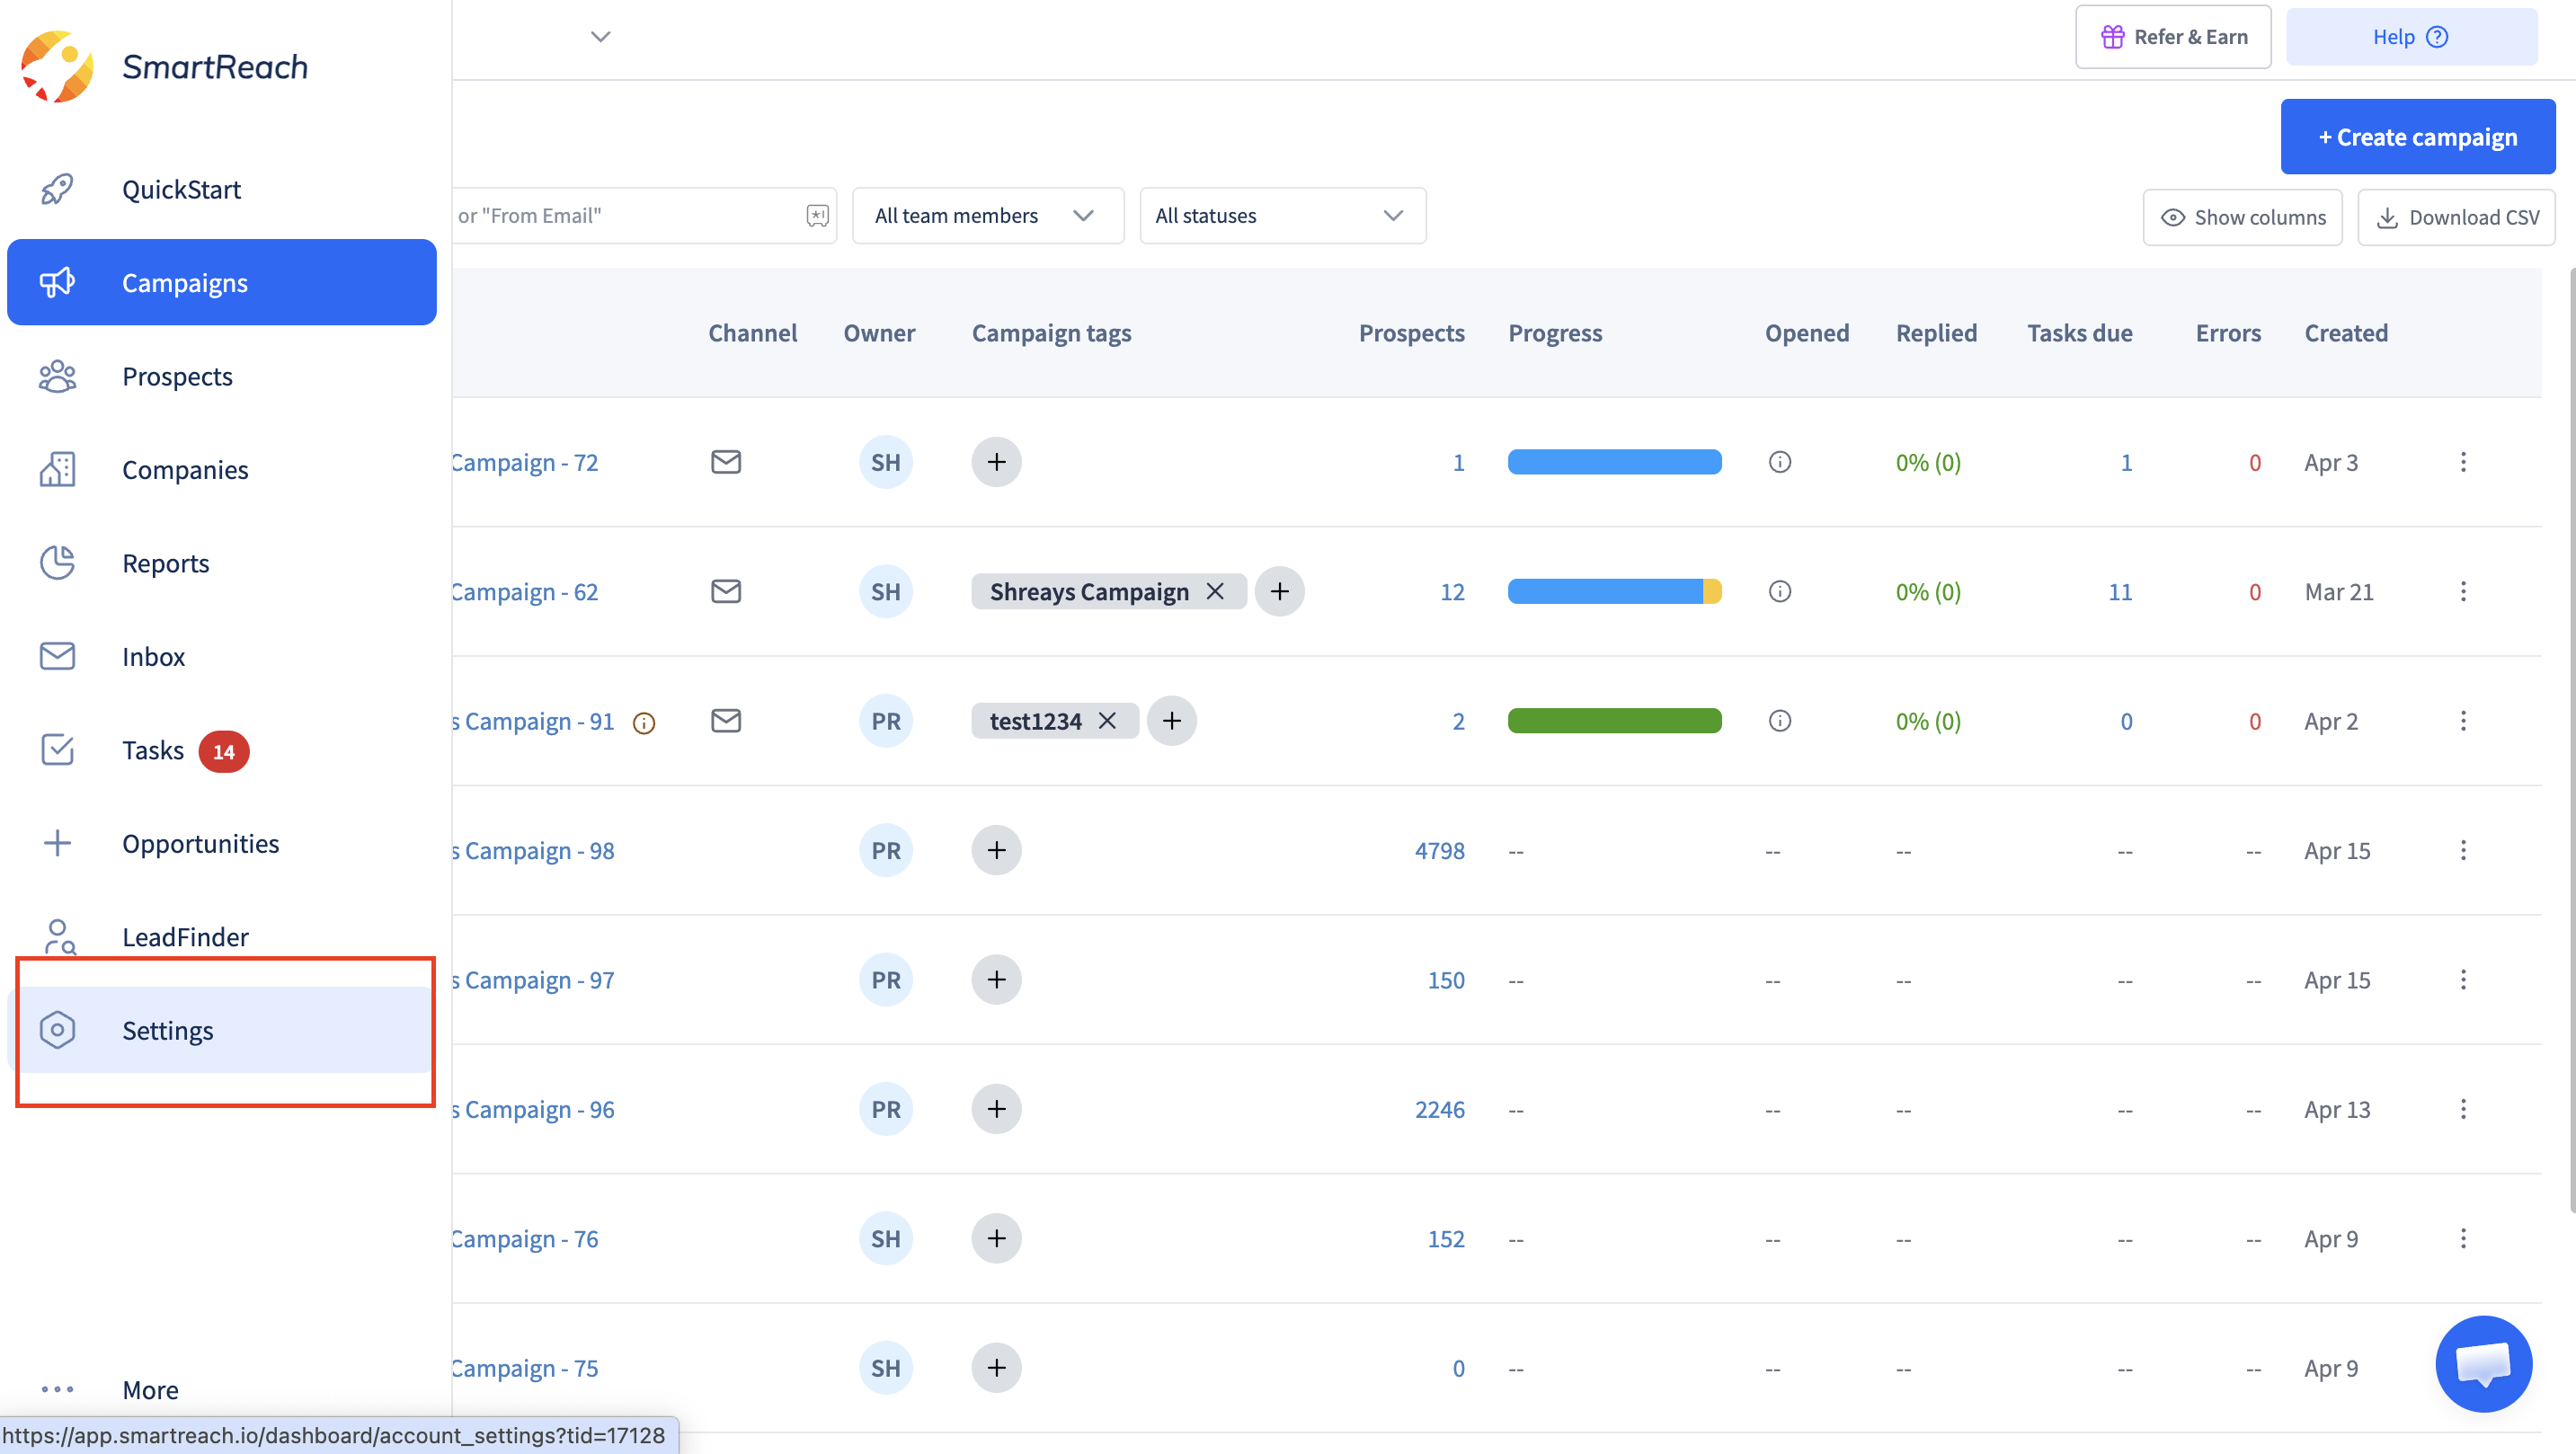Image resolution: width=2576 pixels, height=1454 pixels.
Task: Go to Prospects in the sidebar
Action: [177, 377]
